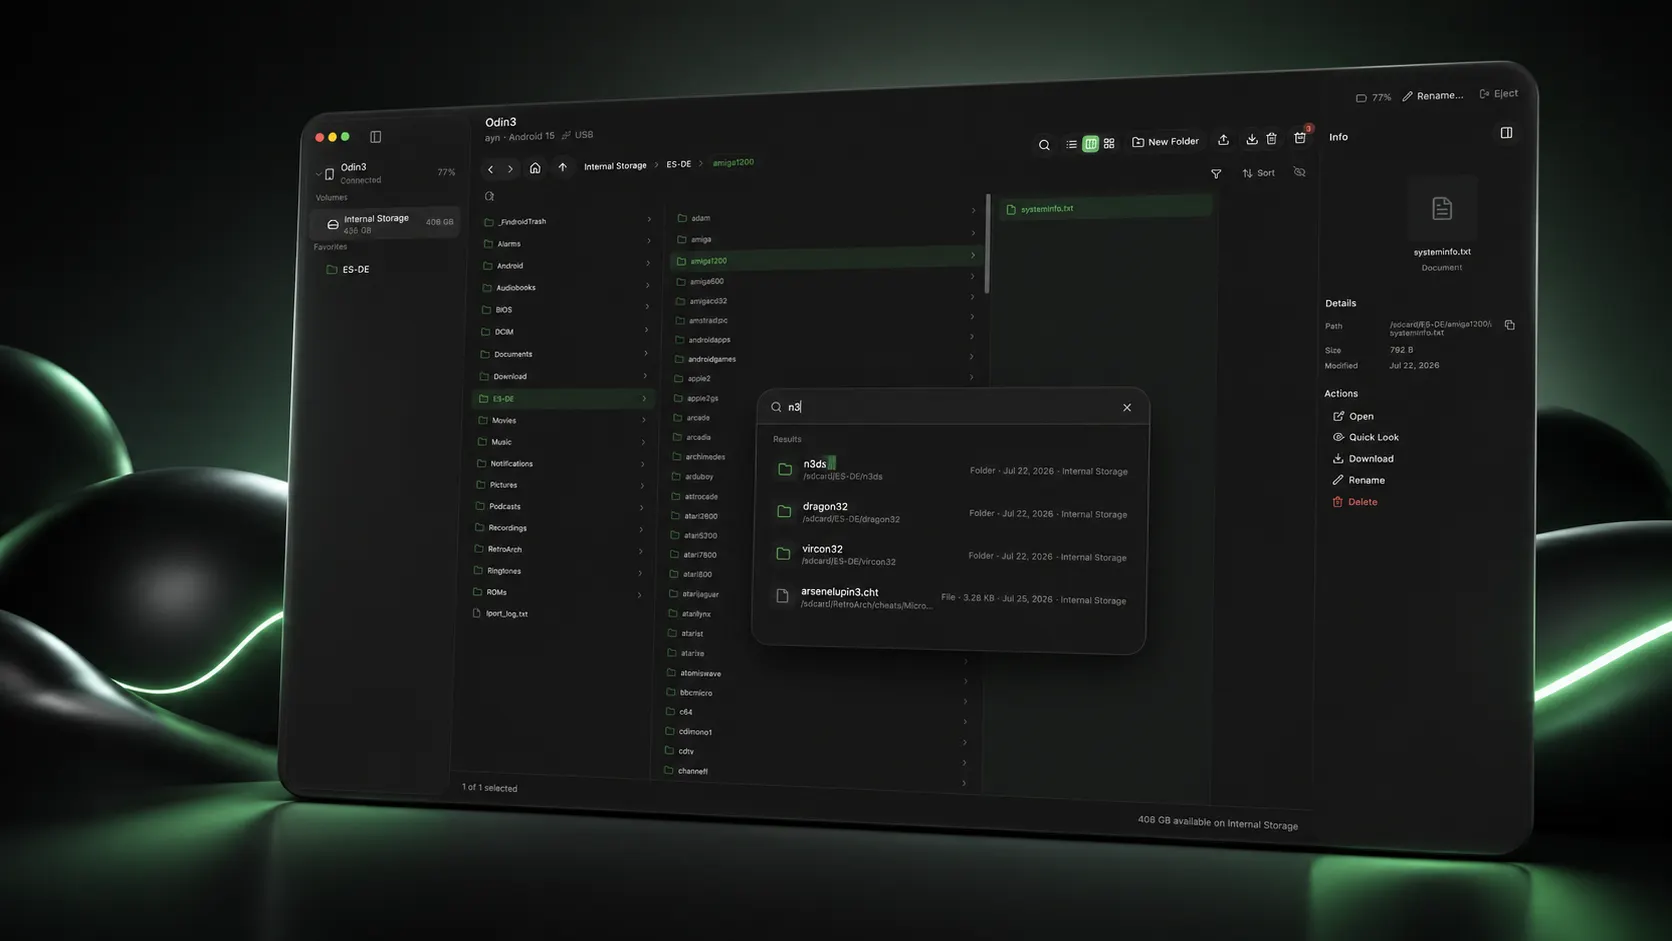The image size is (1672, 941).
Task: Click Internal Storage breadcrumb
Action: 615,166
